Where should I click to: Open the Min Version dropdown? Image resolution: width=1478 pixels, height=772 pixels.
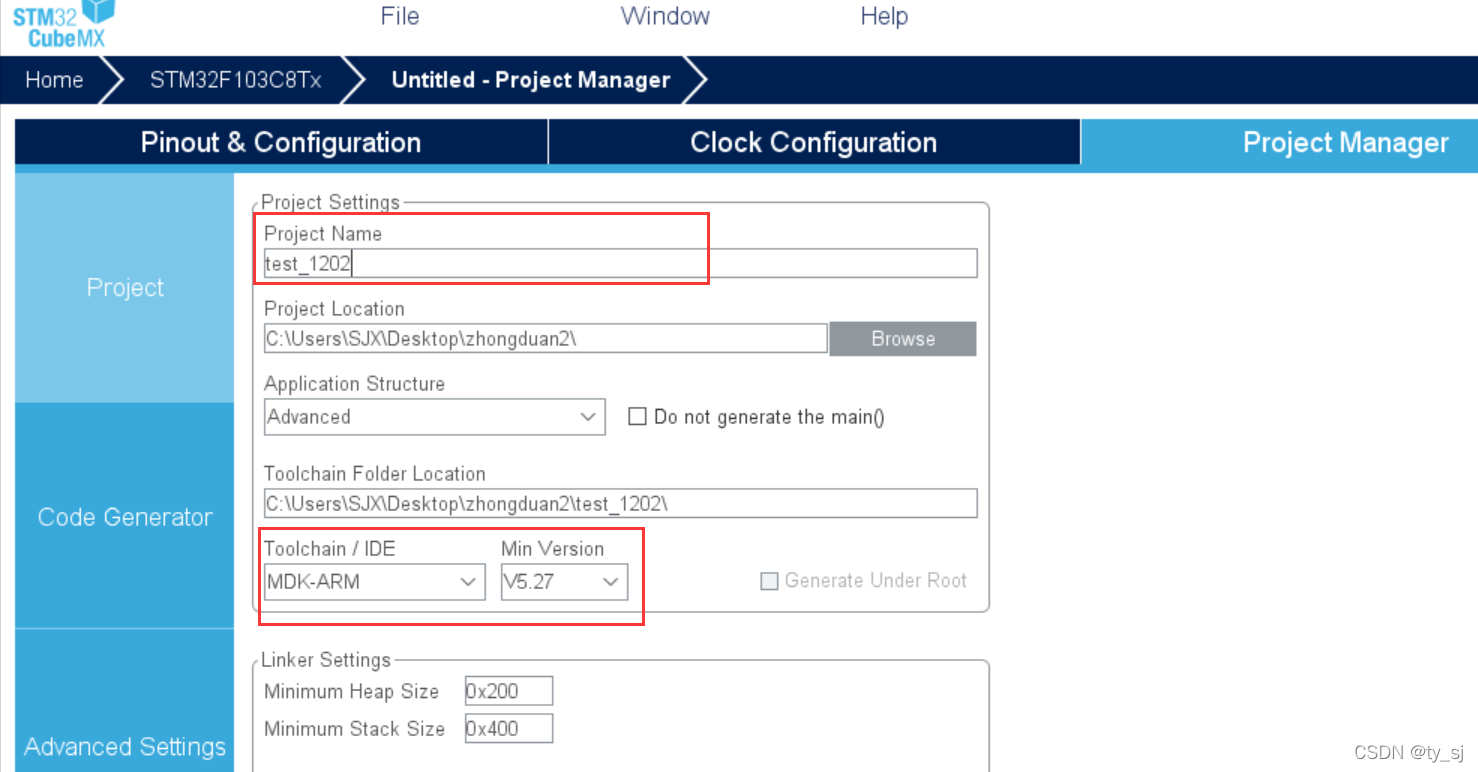tap(564, 581)
